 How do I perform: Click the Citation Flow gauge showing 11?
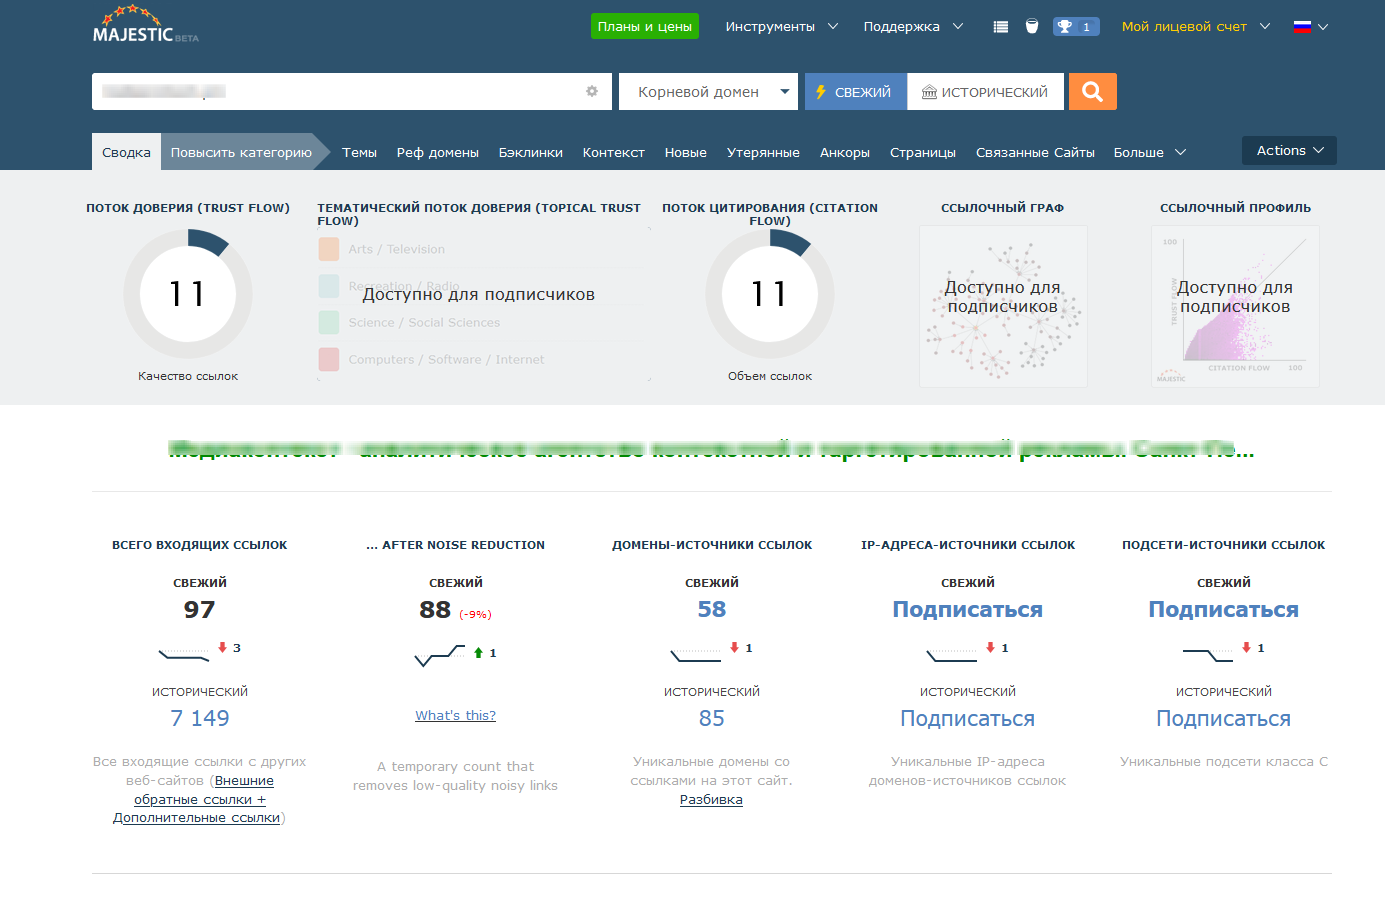(x=770, y=294)
